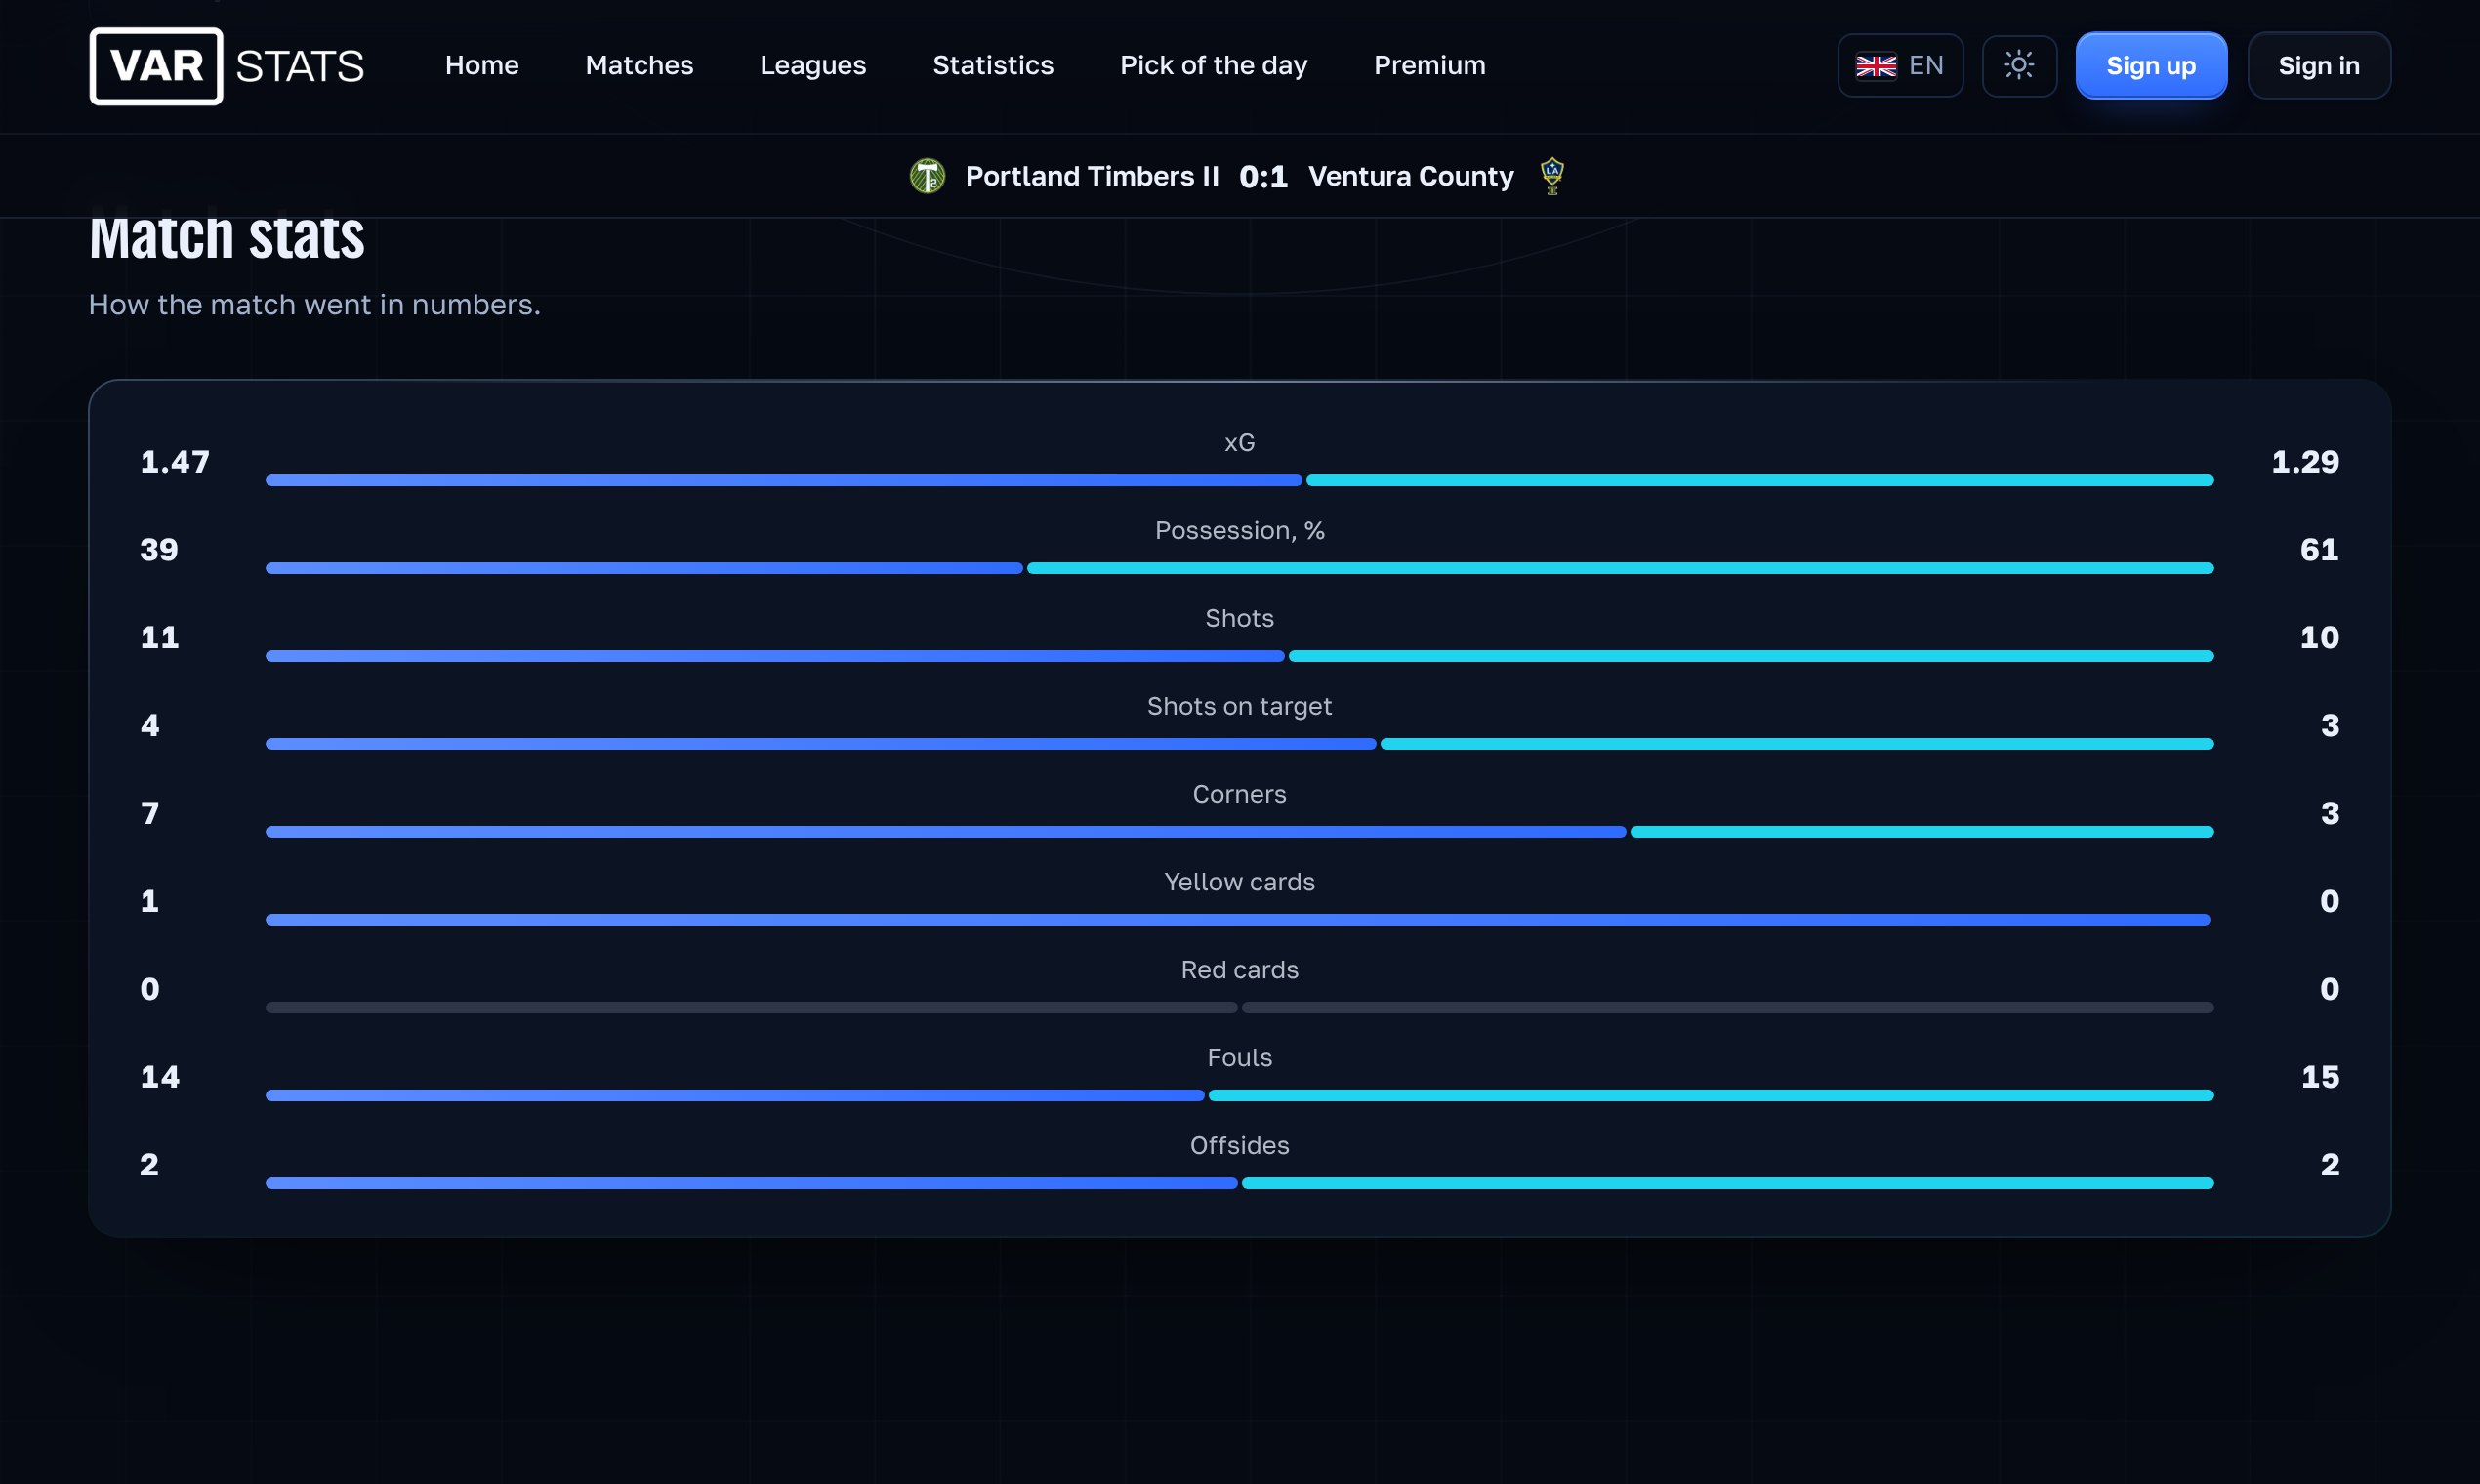Select the xG stat label

(1240, 443)
